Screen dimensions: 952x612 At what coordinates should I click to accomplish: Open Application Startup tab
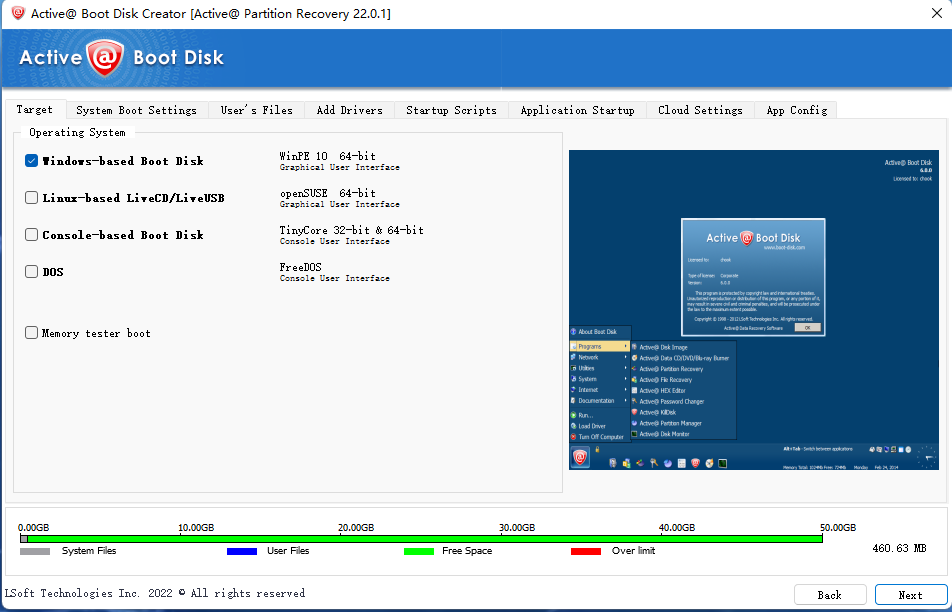click(577, 110)
